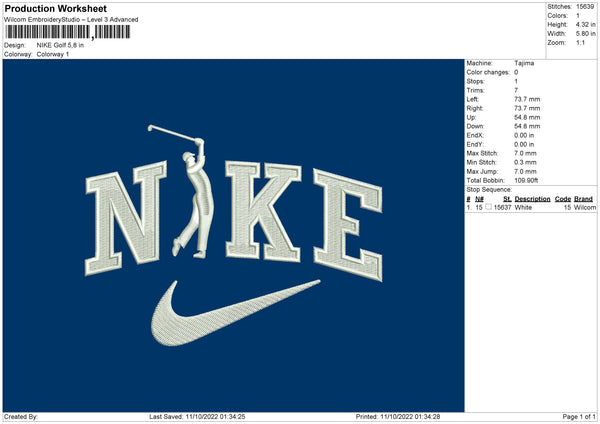Screen dimensions: 600x424
Task: Click the "Max Stitch:" label
Action: [482, 153]
